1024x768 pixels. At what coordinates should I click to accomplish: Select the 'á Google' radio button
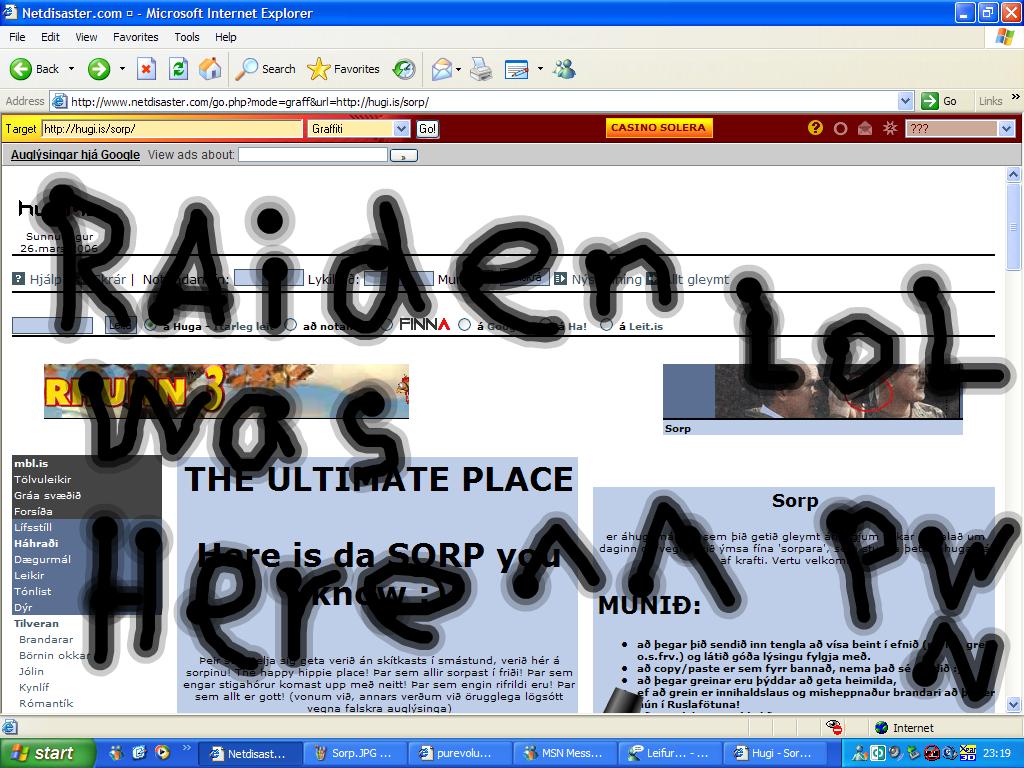click(x=464, y=325)
